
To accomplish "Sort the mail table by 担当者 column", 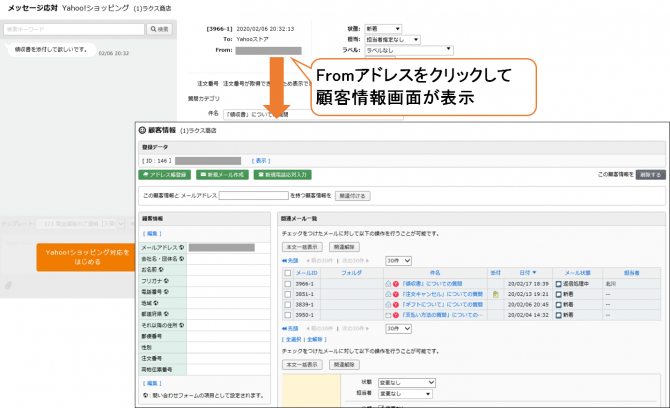I will (632, 273).
